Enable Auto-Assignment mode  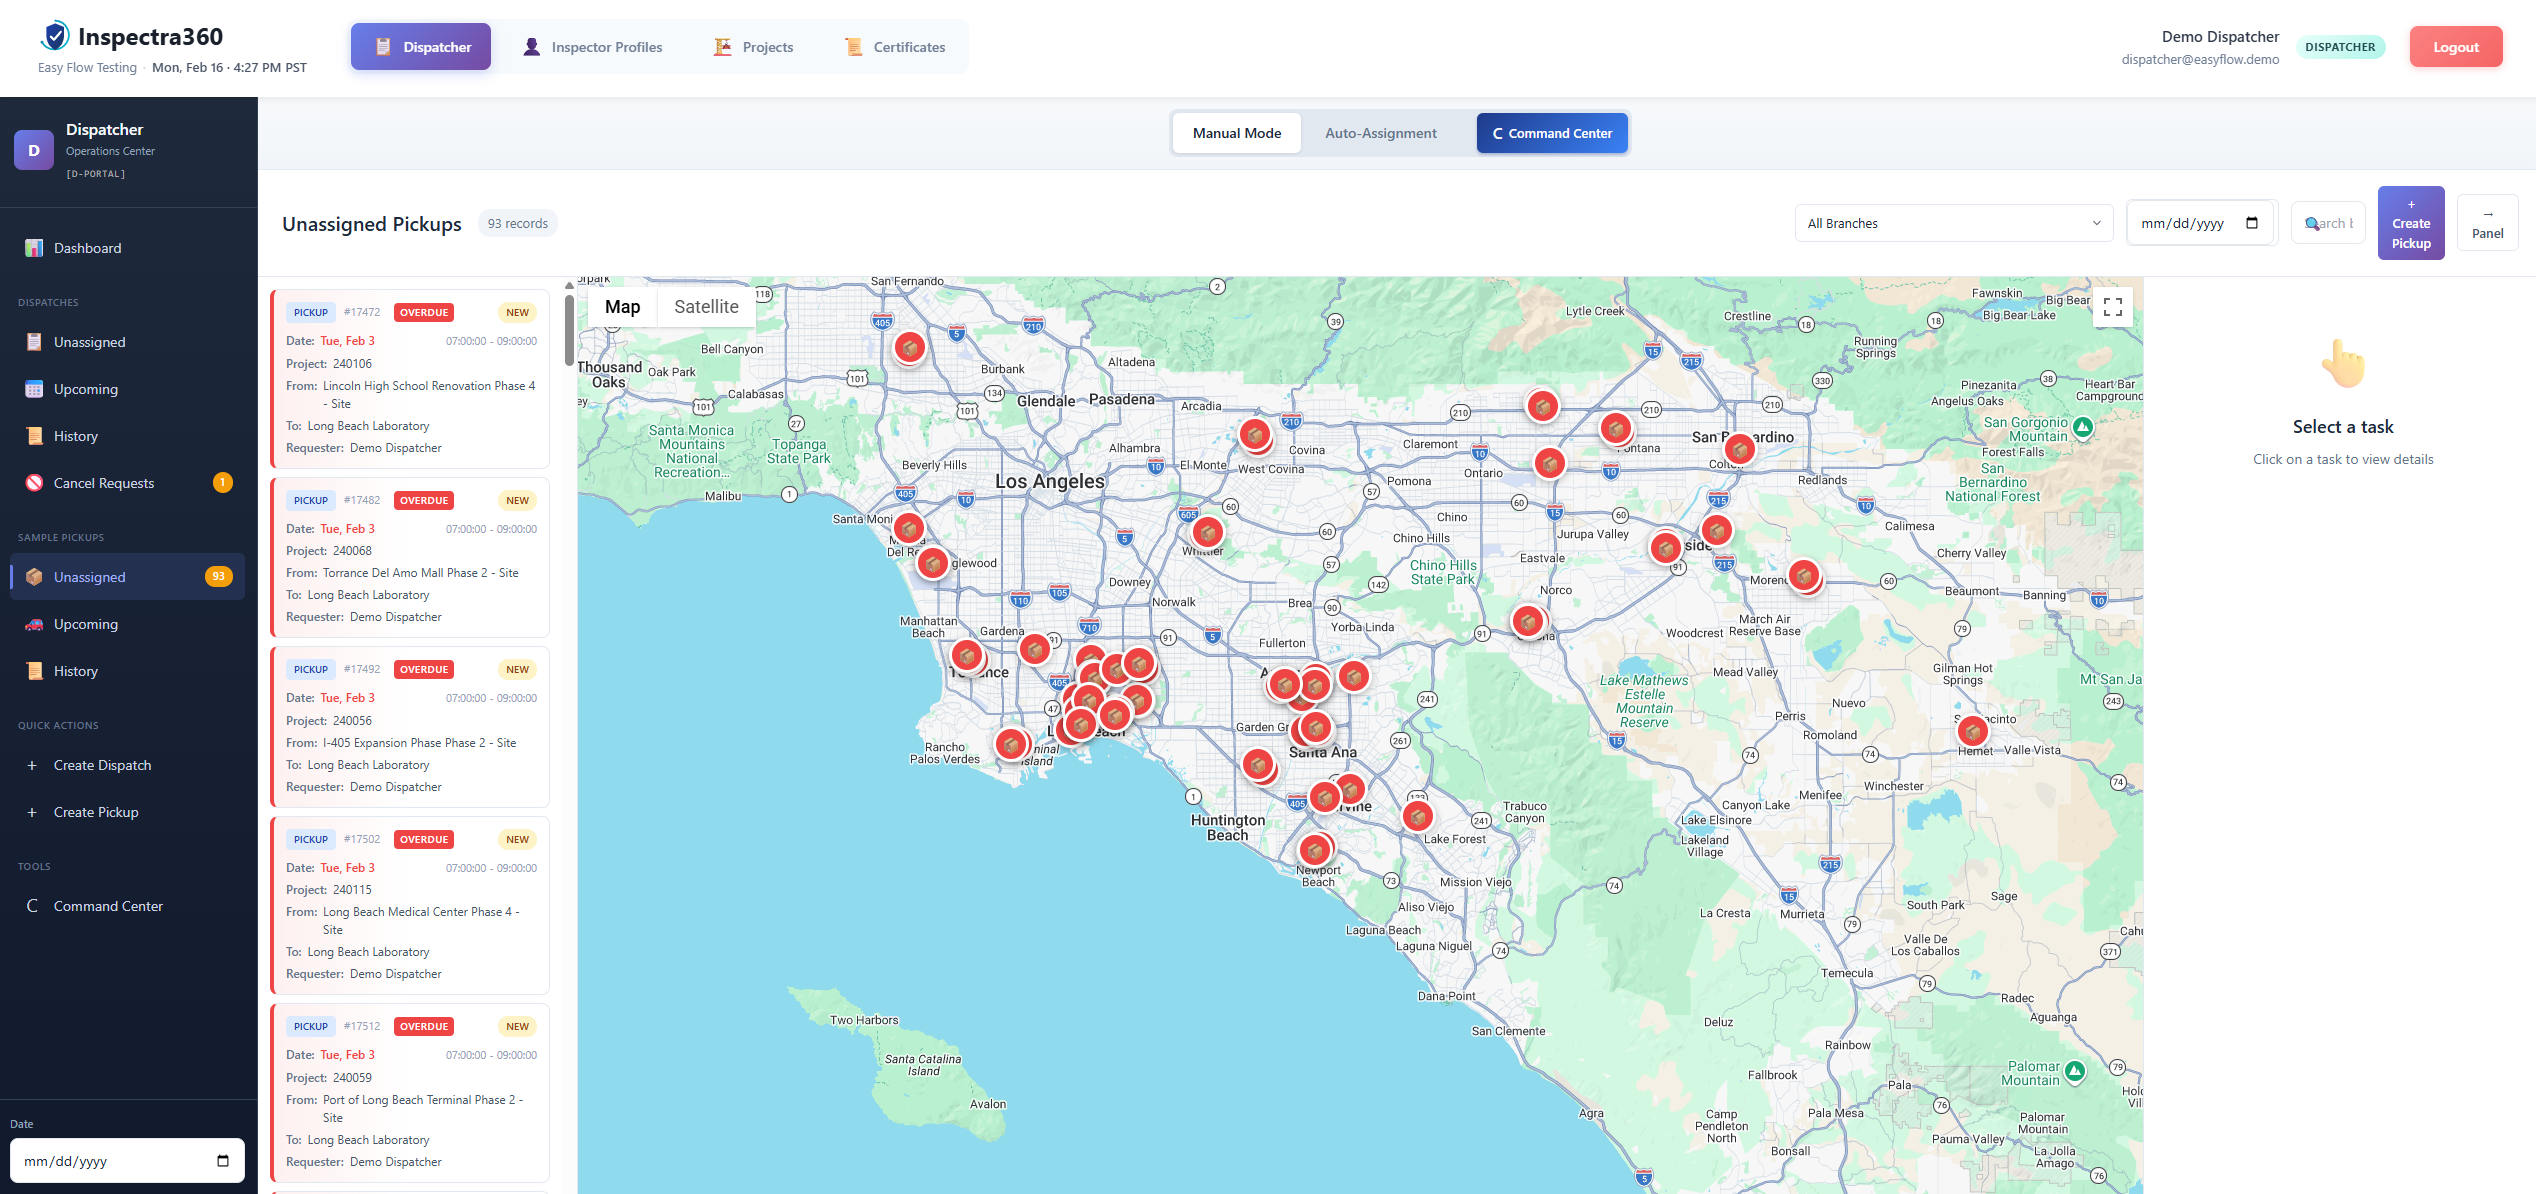click(x=1380, y=132)
